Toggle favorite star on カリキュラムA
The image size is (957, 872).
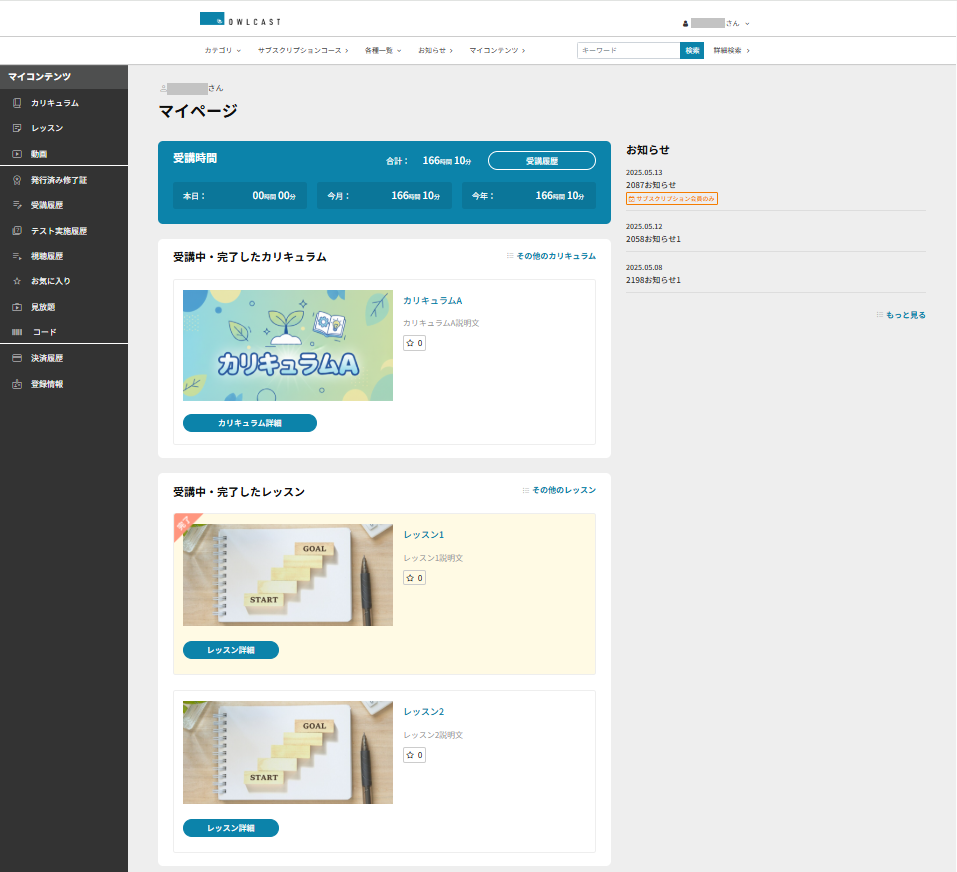pos(414,343)
